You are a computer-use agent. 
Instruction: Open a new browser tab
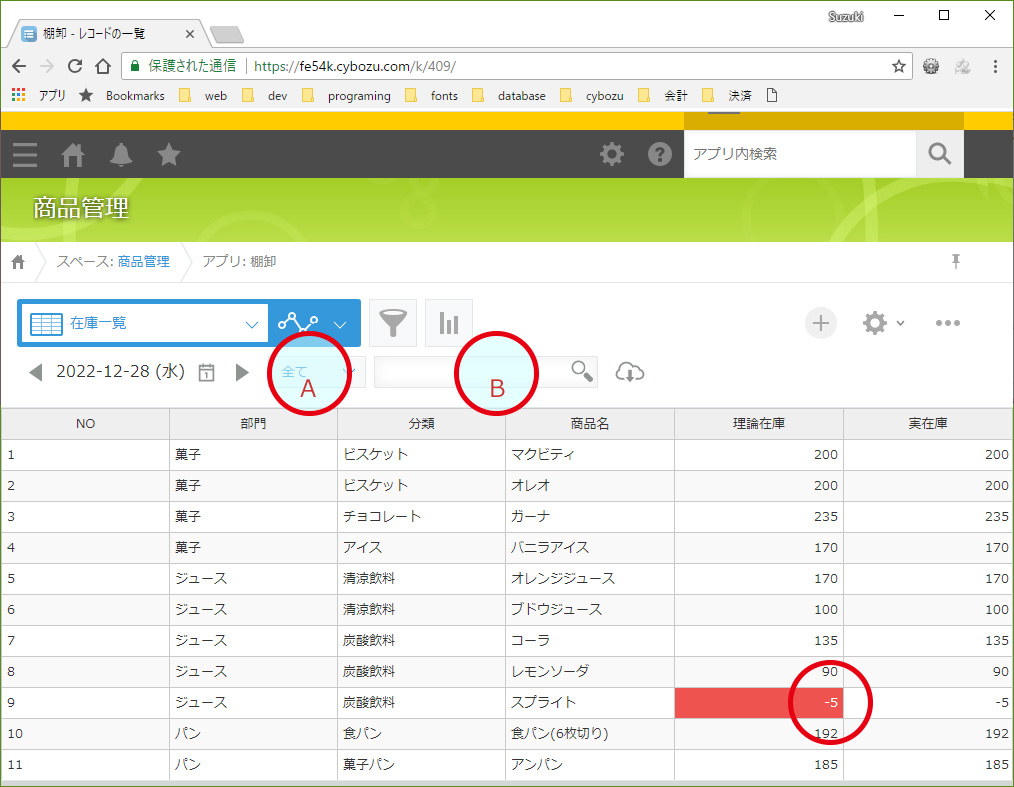click(x=227, y=34)
